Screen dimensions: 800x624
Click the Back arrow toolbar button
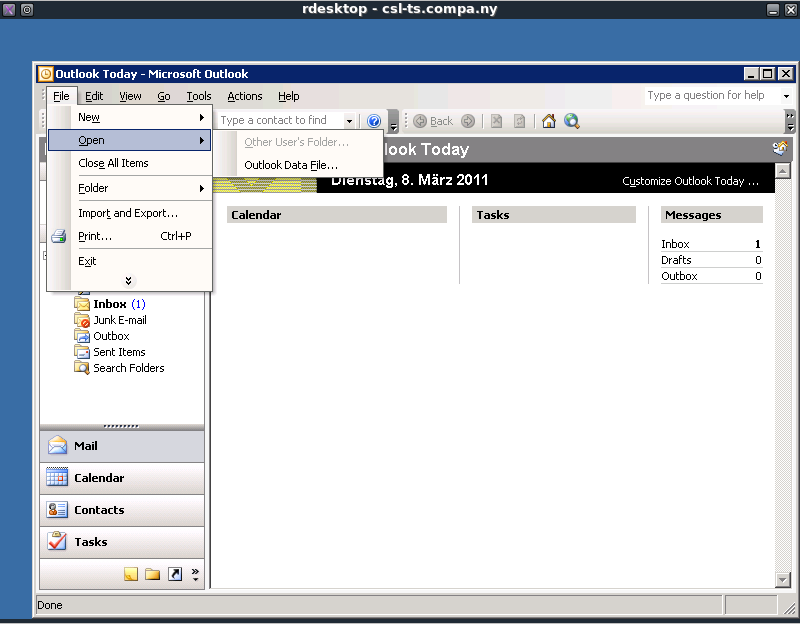(x=433, y=121)
